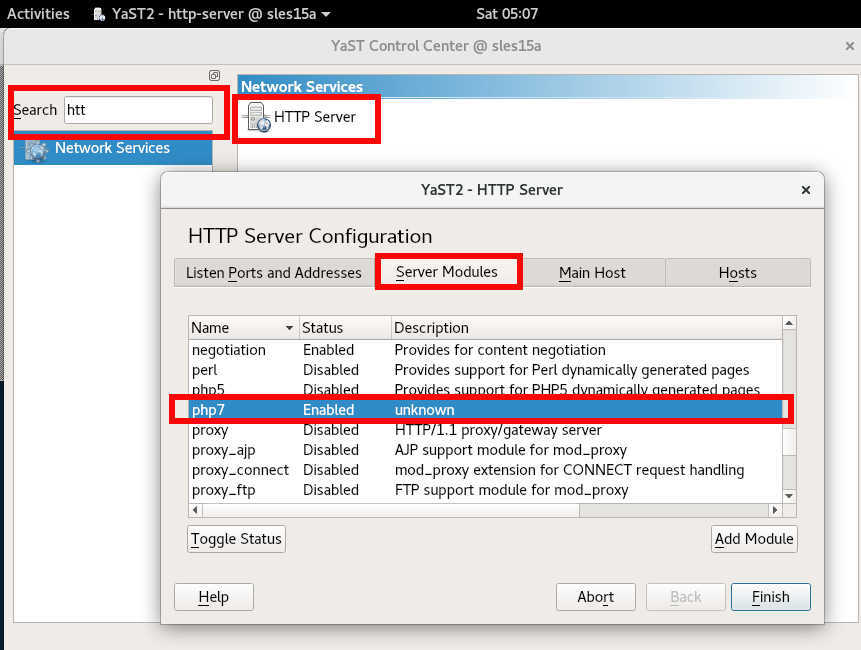Screen dimensions: 861x650
Task: Click the Name column header
Action: click(244, 328)
